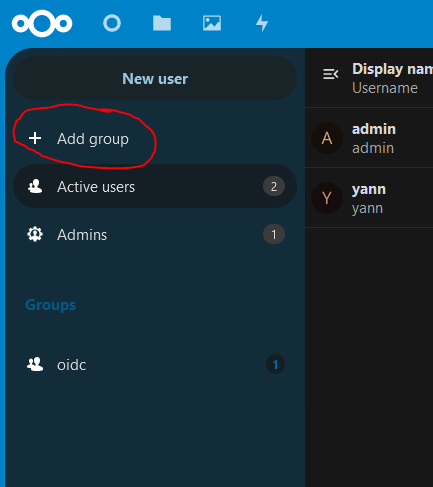The width and height of the screenshot is (433, 487).
Task: Click the Username column subheader
Action: 385,88
